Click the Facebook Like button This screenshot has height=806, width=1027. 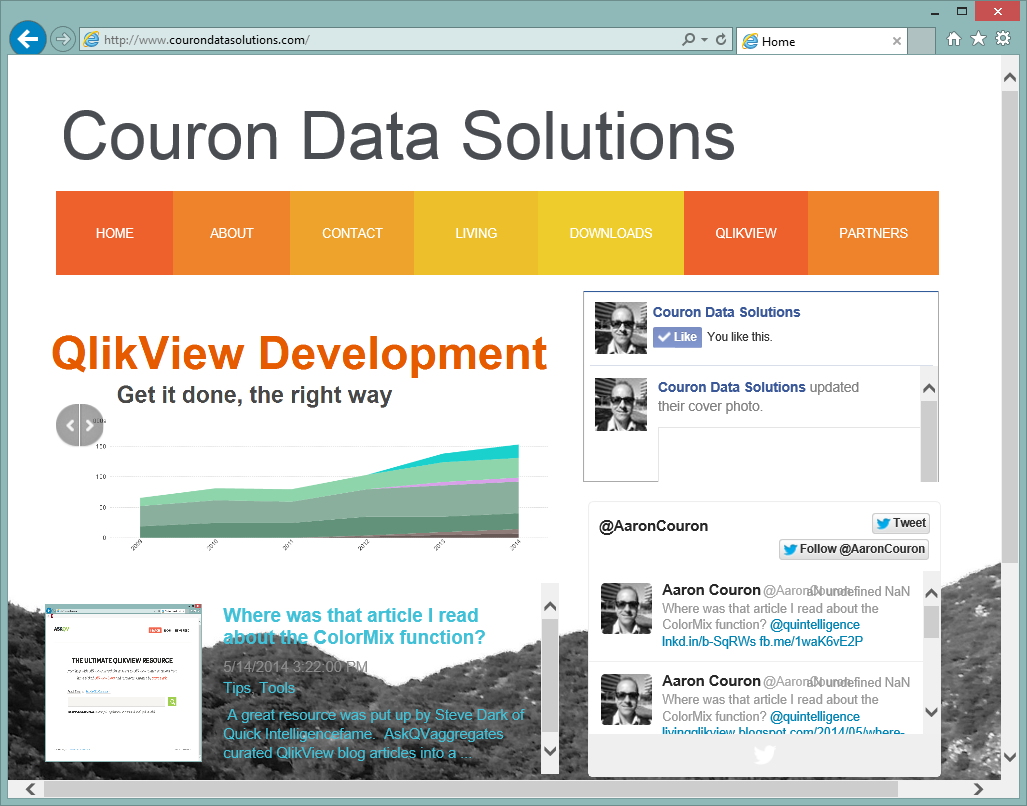tap(677, 337)
